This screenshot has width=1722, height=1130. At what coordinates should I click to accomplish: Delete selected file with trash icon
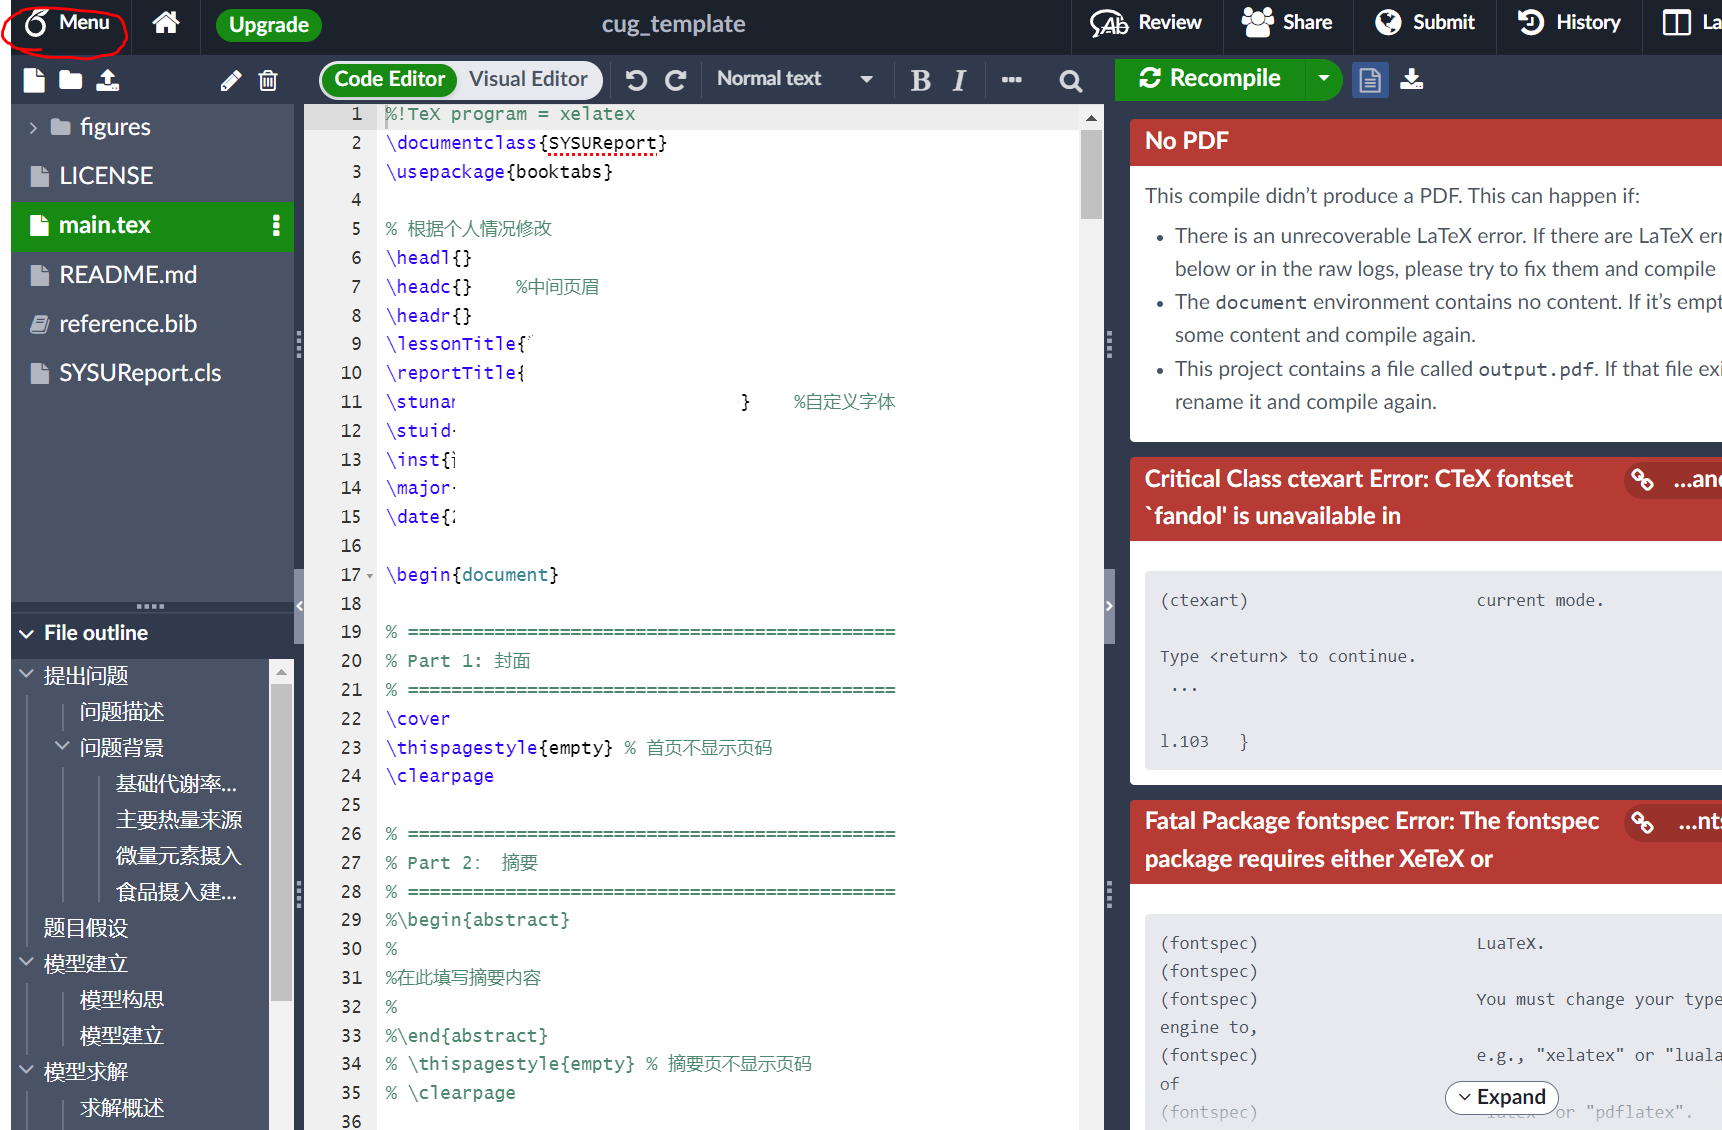pyautogui.click(x=268, y=81)
